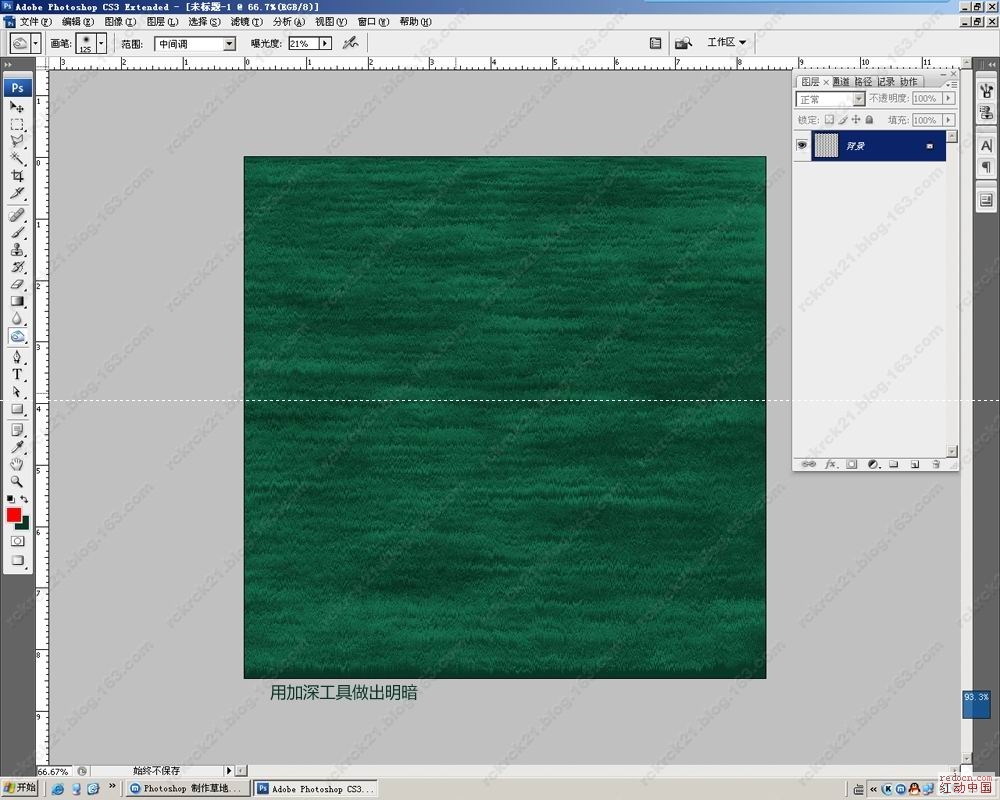Image resolution: width=1000 pixels, height=800 pixels.
Task: Click the red foreground color swatch
Action: point(13,515)
